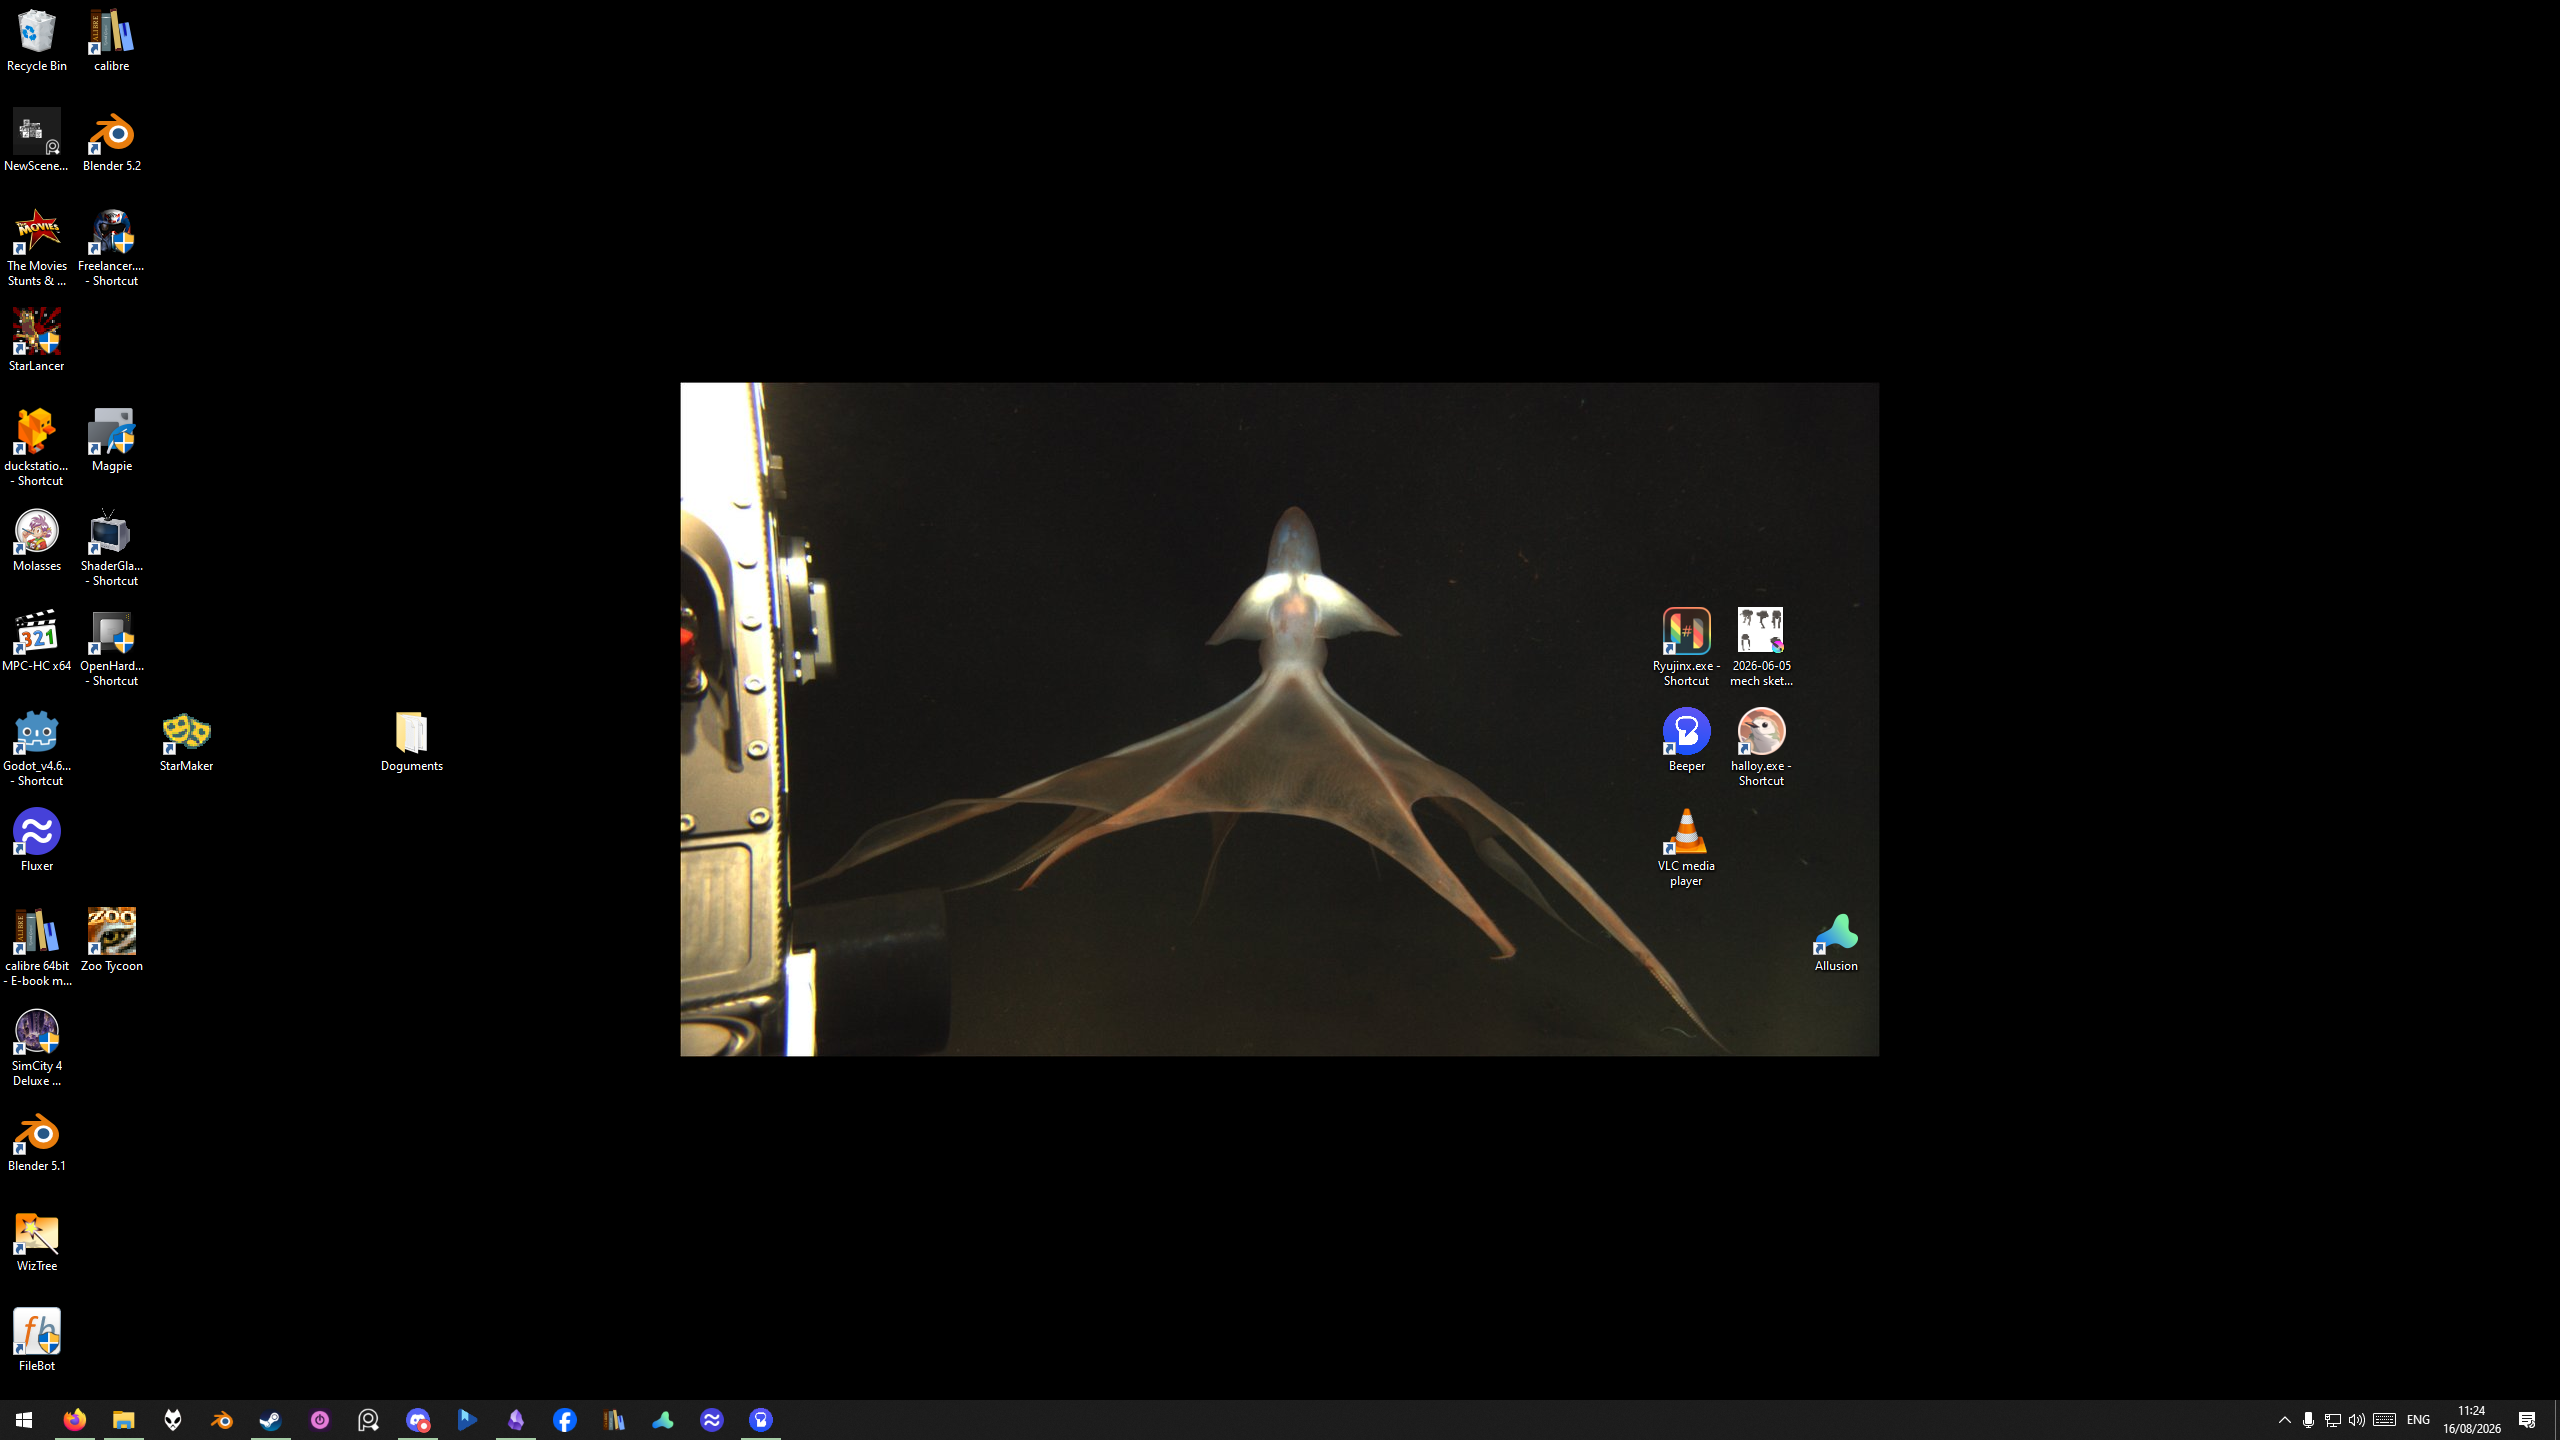Switch to Beeper in the taskbar
The image size is (2560, 1440).
[760, 1420]
